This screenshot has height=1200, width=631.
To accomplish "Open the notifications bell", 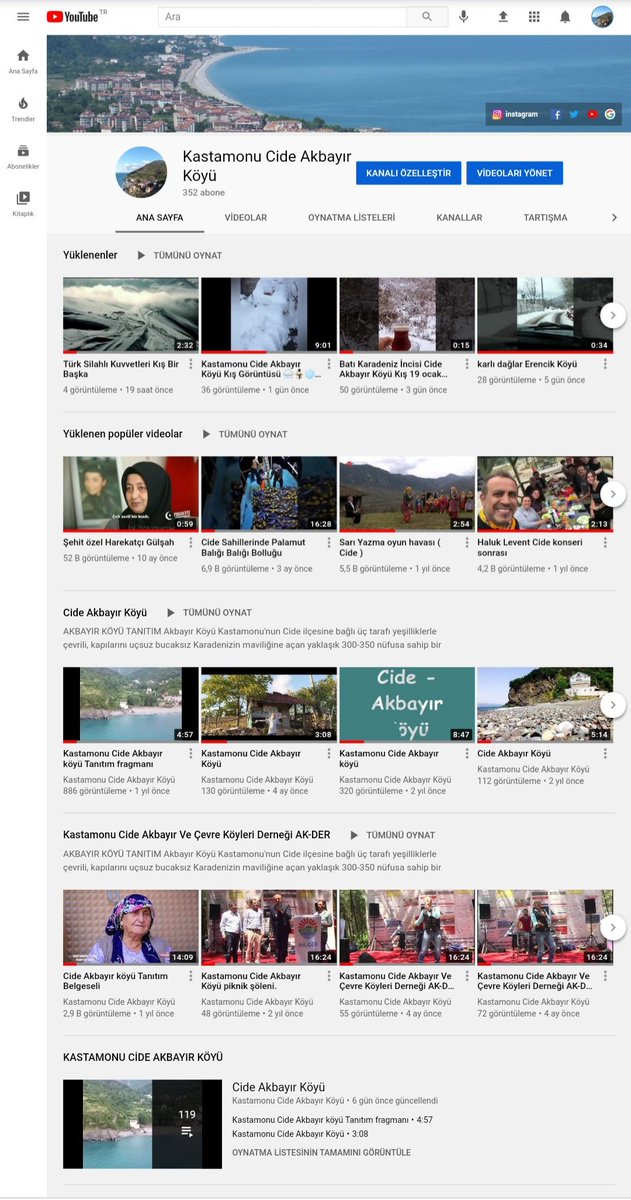I will click(565, 17).
